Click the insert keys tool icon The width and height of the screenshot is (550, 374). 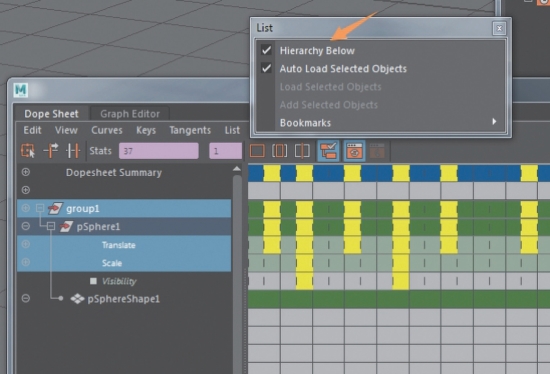pyautogui.click(x=73, y=151)
